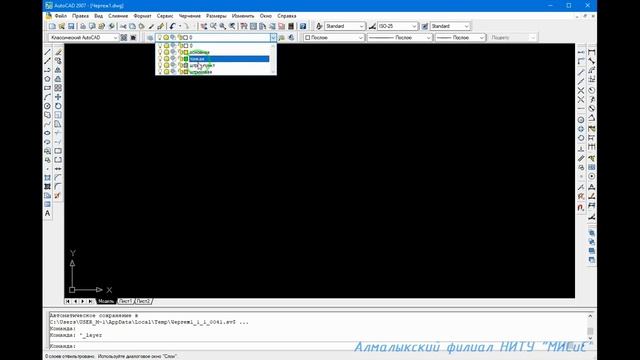Click the layer dropdown list scrollbar
This screenshot has width=640, height=360.
pyautogui.click(x=273, y=59)
